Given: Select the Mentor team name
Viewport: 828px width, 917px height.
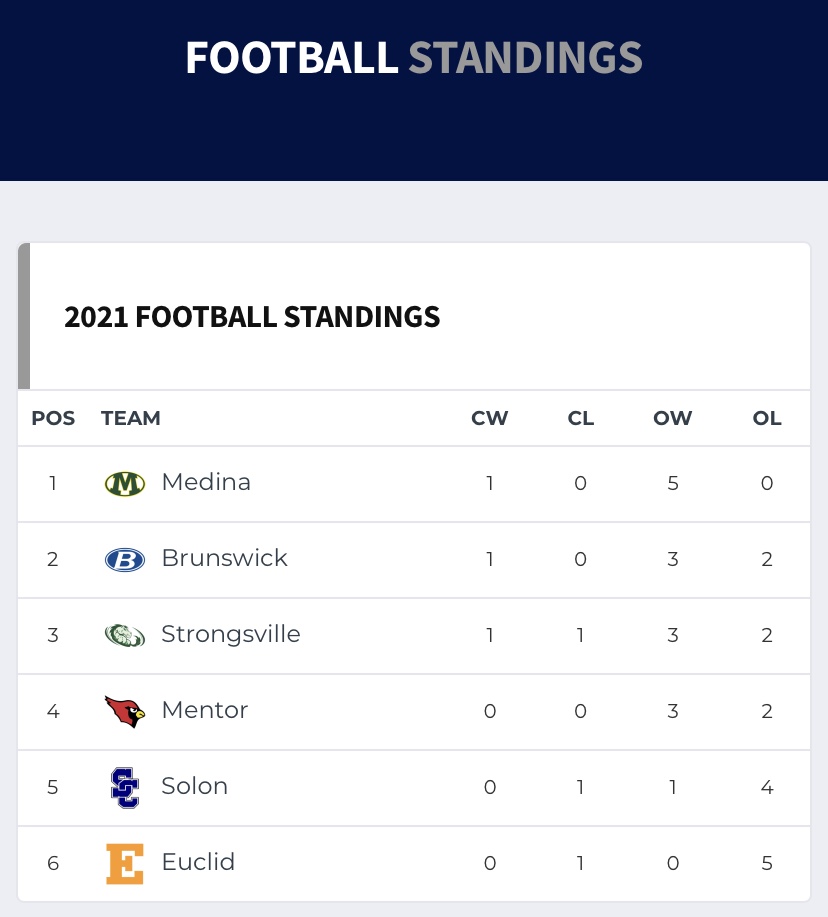Looking at the screenshot, I should pyautogui.click(x=205, y=711).
